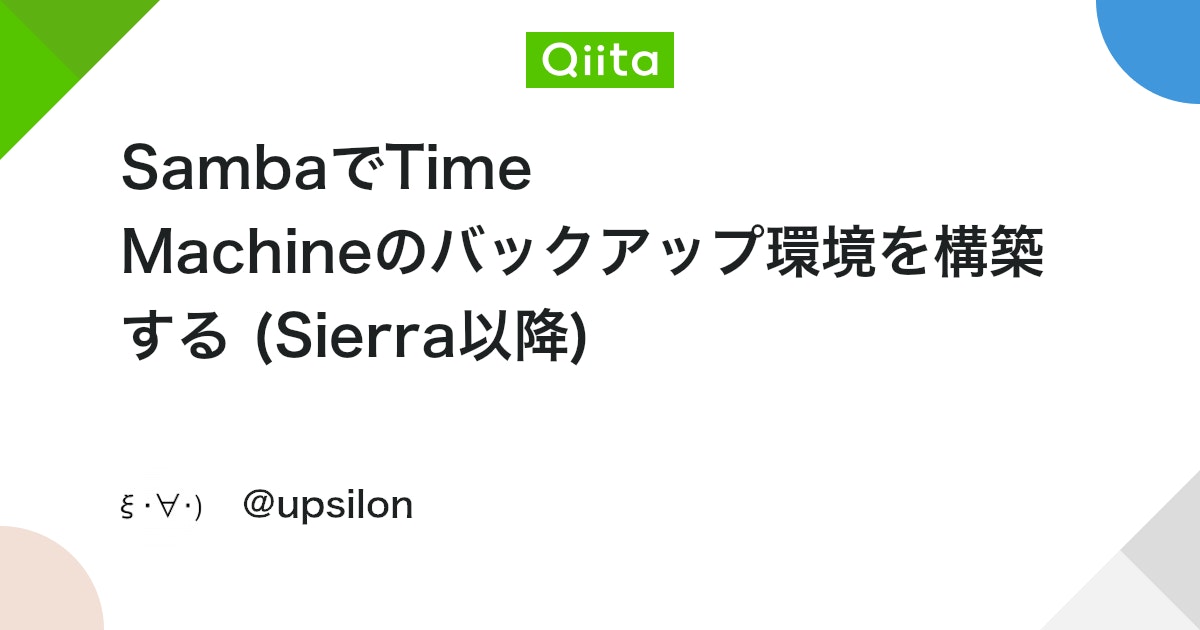The image size is (1200, 630).
Task: Click the author avatar kaomoji icon
Action: [161, 507]
